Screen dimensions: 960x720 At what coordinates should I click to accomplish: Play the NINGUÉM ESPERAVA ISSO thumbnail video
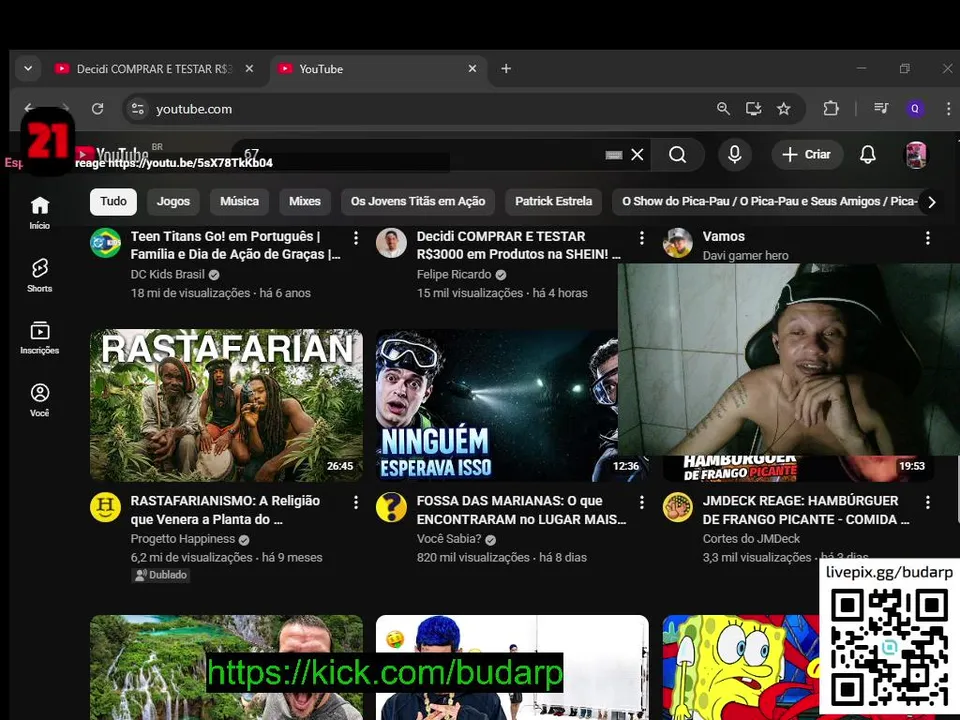click(x=497, y=405)
